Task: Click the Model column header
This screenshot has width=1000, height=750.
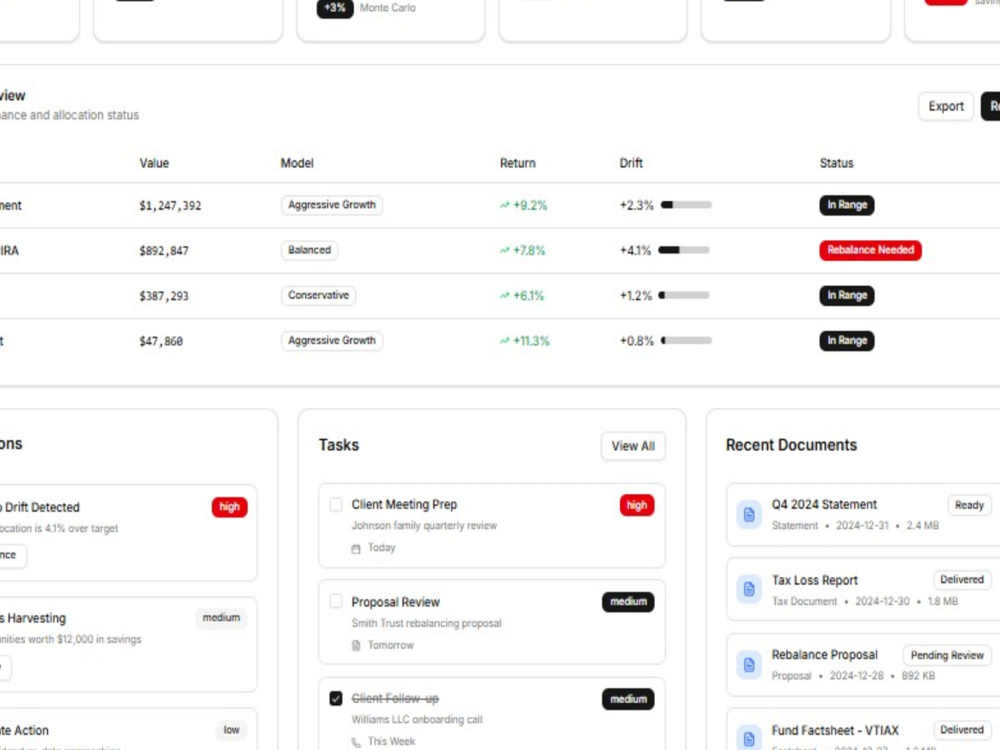Action: click(297, 163)
